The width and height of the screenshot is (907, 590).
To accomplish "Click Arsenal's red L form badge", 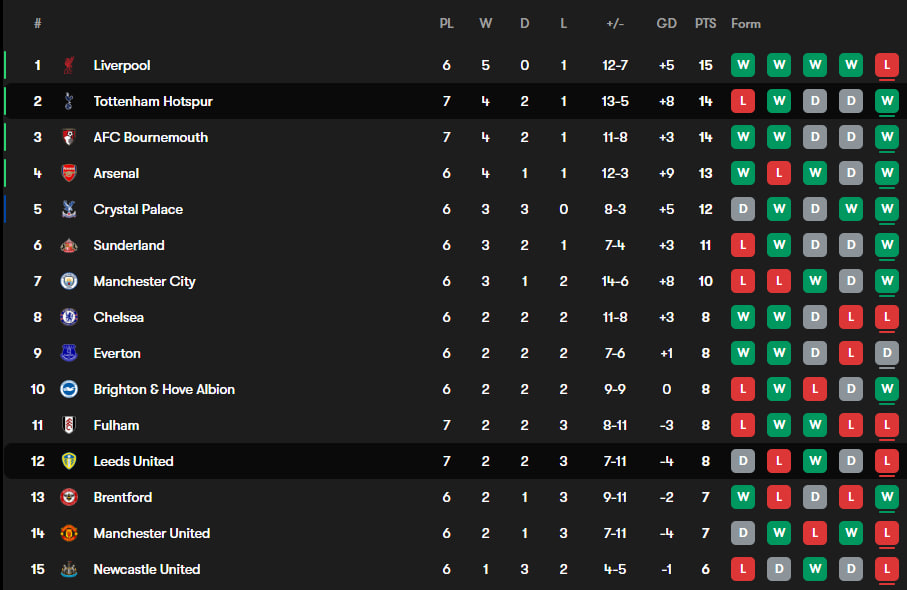I will click(778, 173).
